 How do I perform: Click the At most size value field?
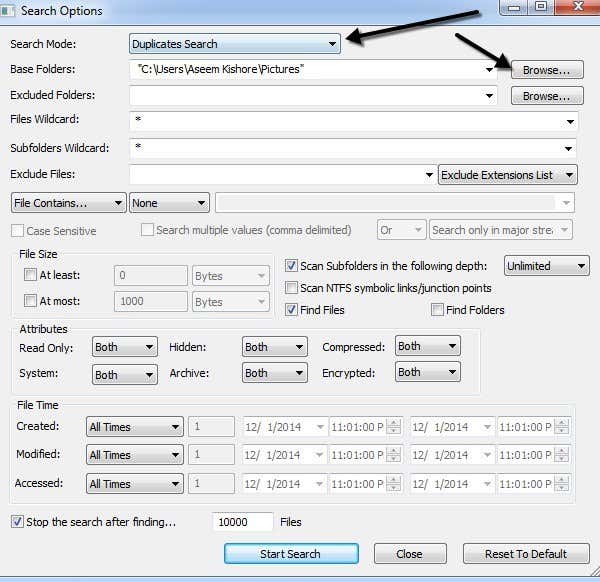(x=151, y=301)
